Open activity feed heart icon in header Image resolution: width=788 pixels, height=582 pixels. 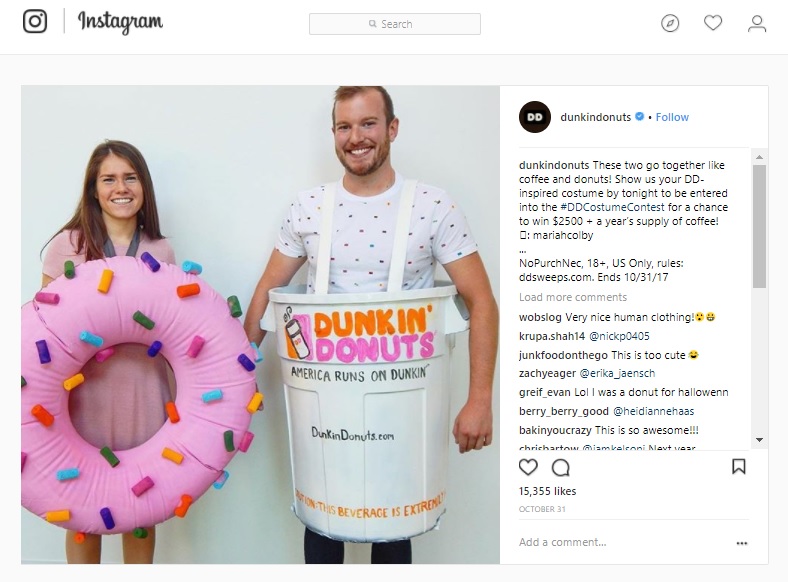[713, 23]
